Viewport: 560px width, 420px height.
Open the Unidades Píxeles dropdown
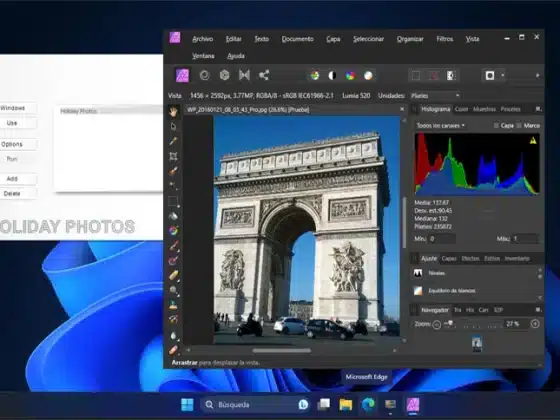point(435,96)
